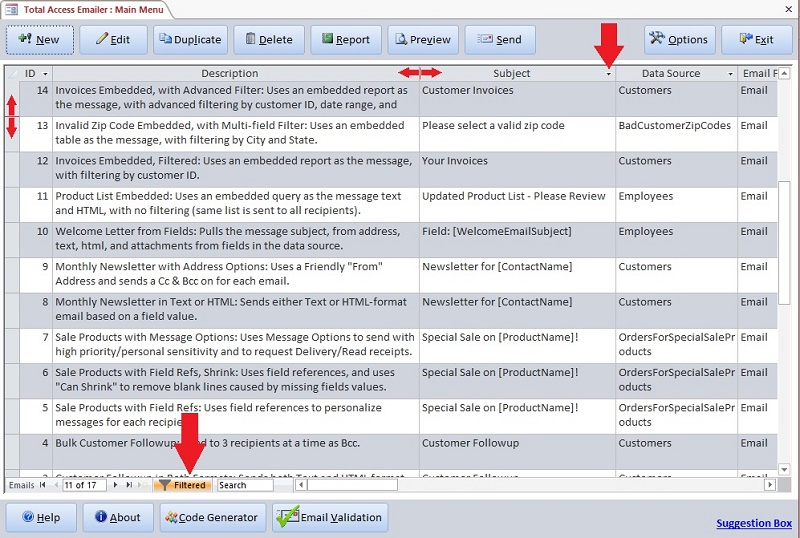Expand the ID column dropdown arrow

[45, 74]
